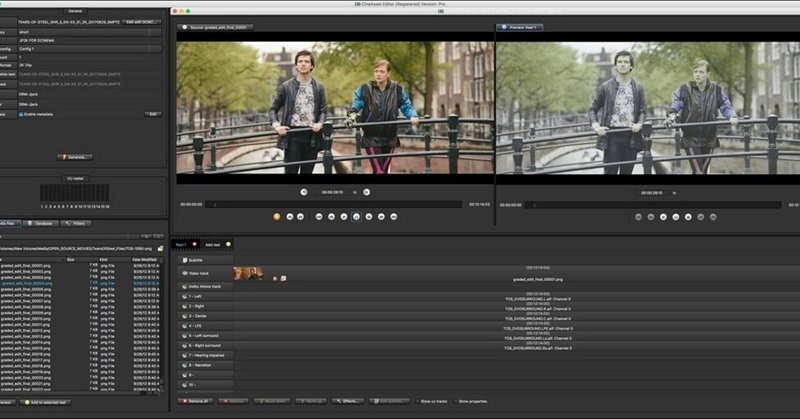800x419 pixels.
Task: Click the folder browse icon beside media path
Action: [x=160, y=249]
